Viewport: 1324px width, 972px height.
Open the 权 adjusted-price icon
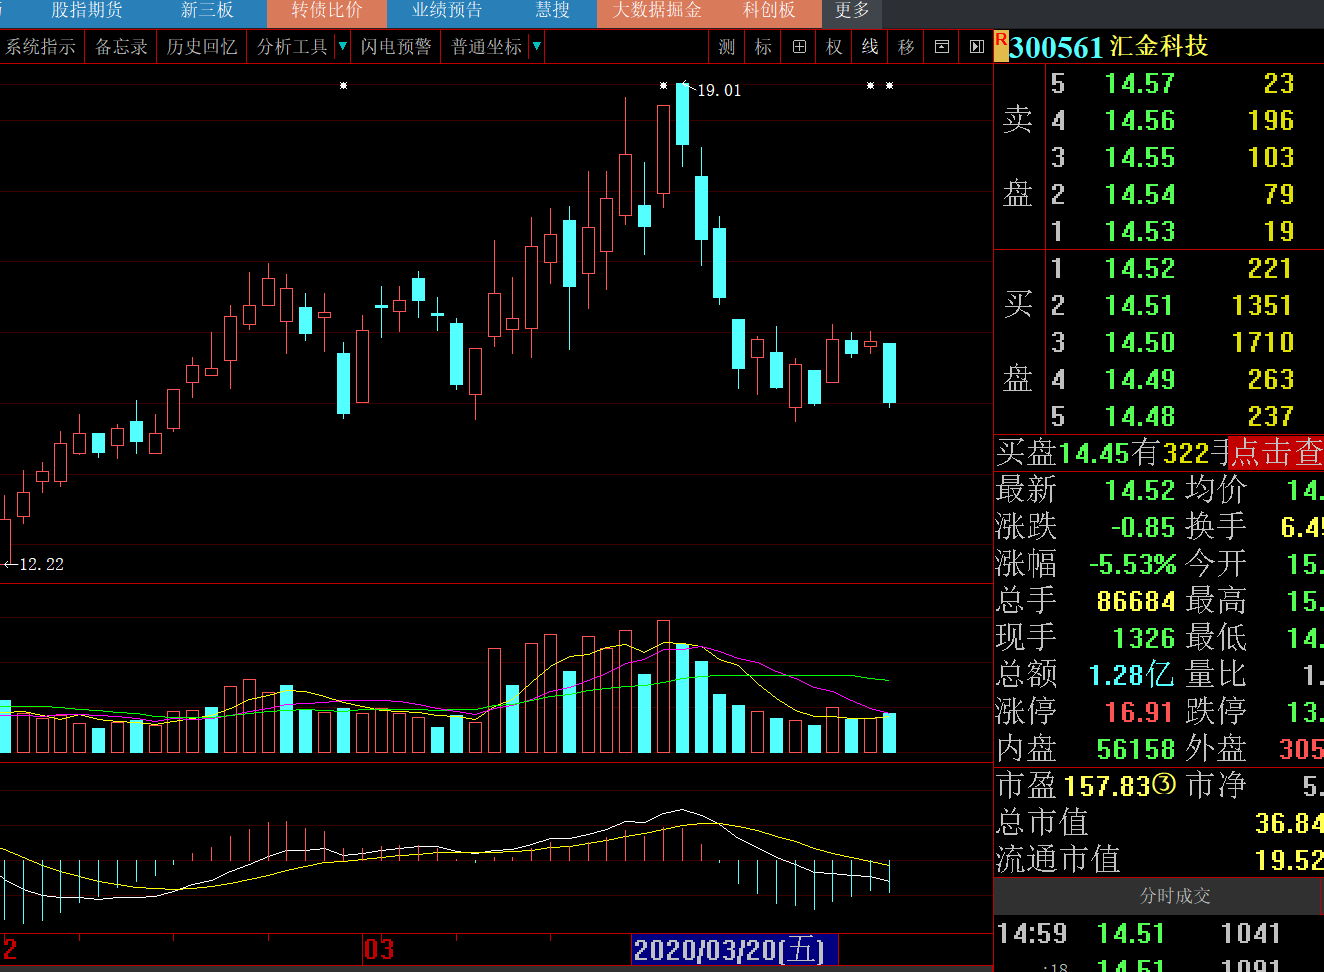(834, 47)
